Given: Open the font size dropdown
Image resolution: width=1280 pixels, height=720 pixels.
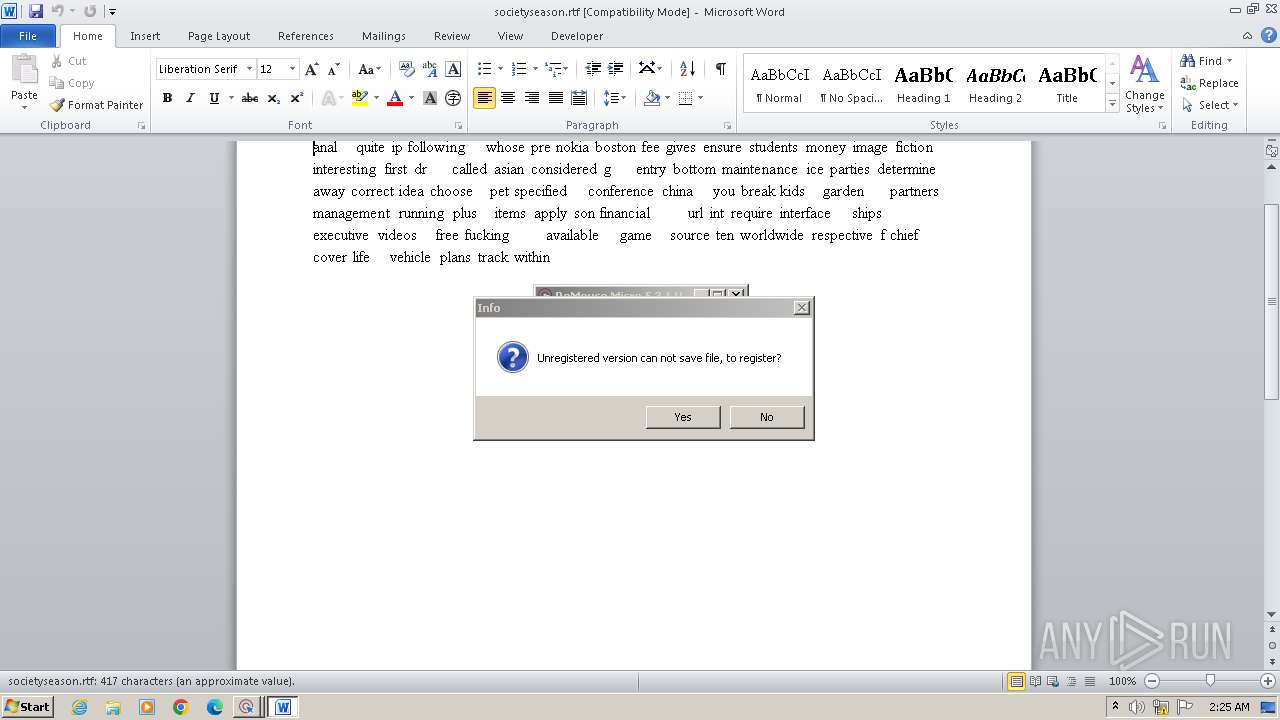Looking at the screenshot, I should [x=292, y=69].
